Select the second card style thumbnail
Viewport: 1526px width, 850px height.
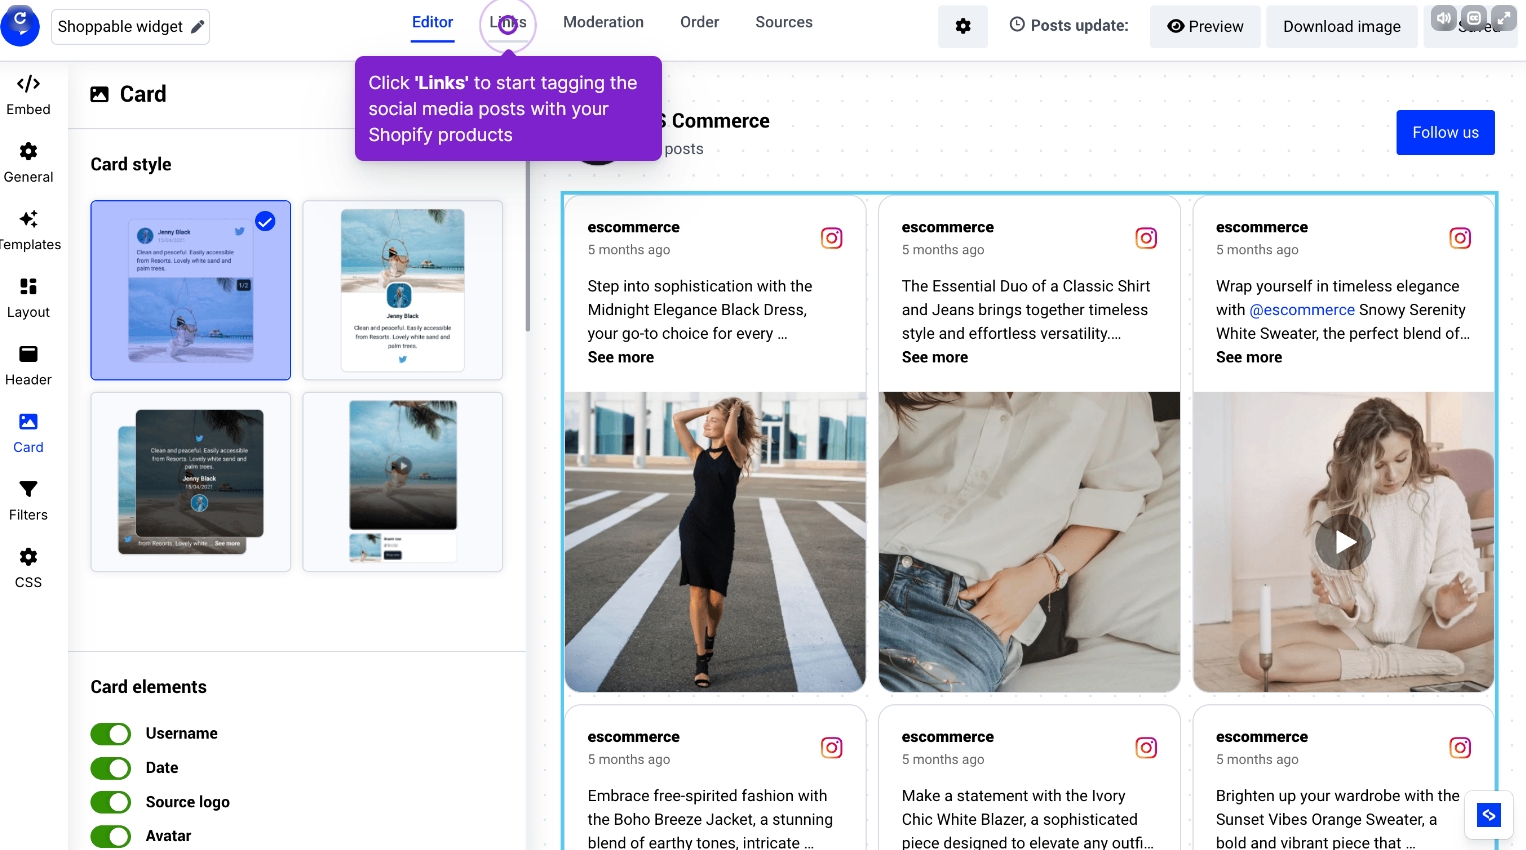click(402, 290)
